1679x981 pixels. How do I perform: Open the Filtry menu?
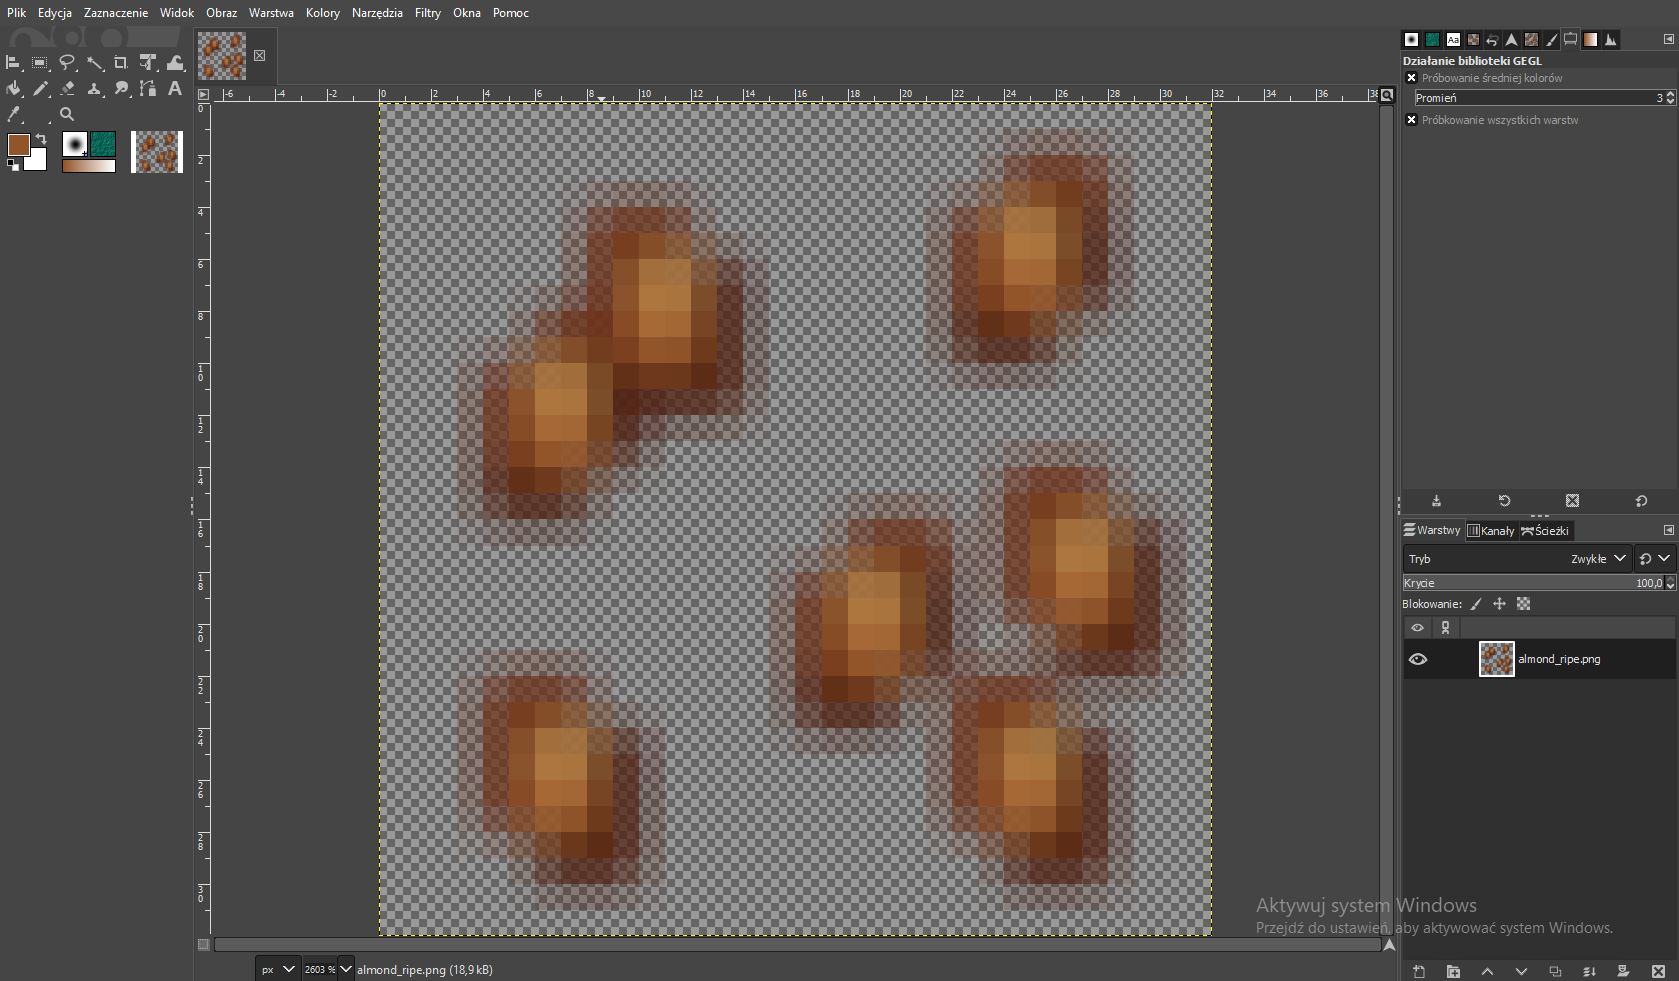pos(428,13)
